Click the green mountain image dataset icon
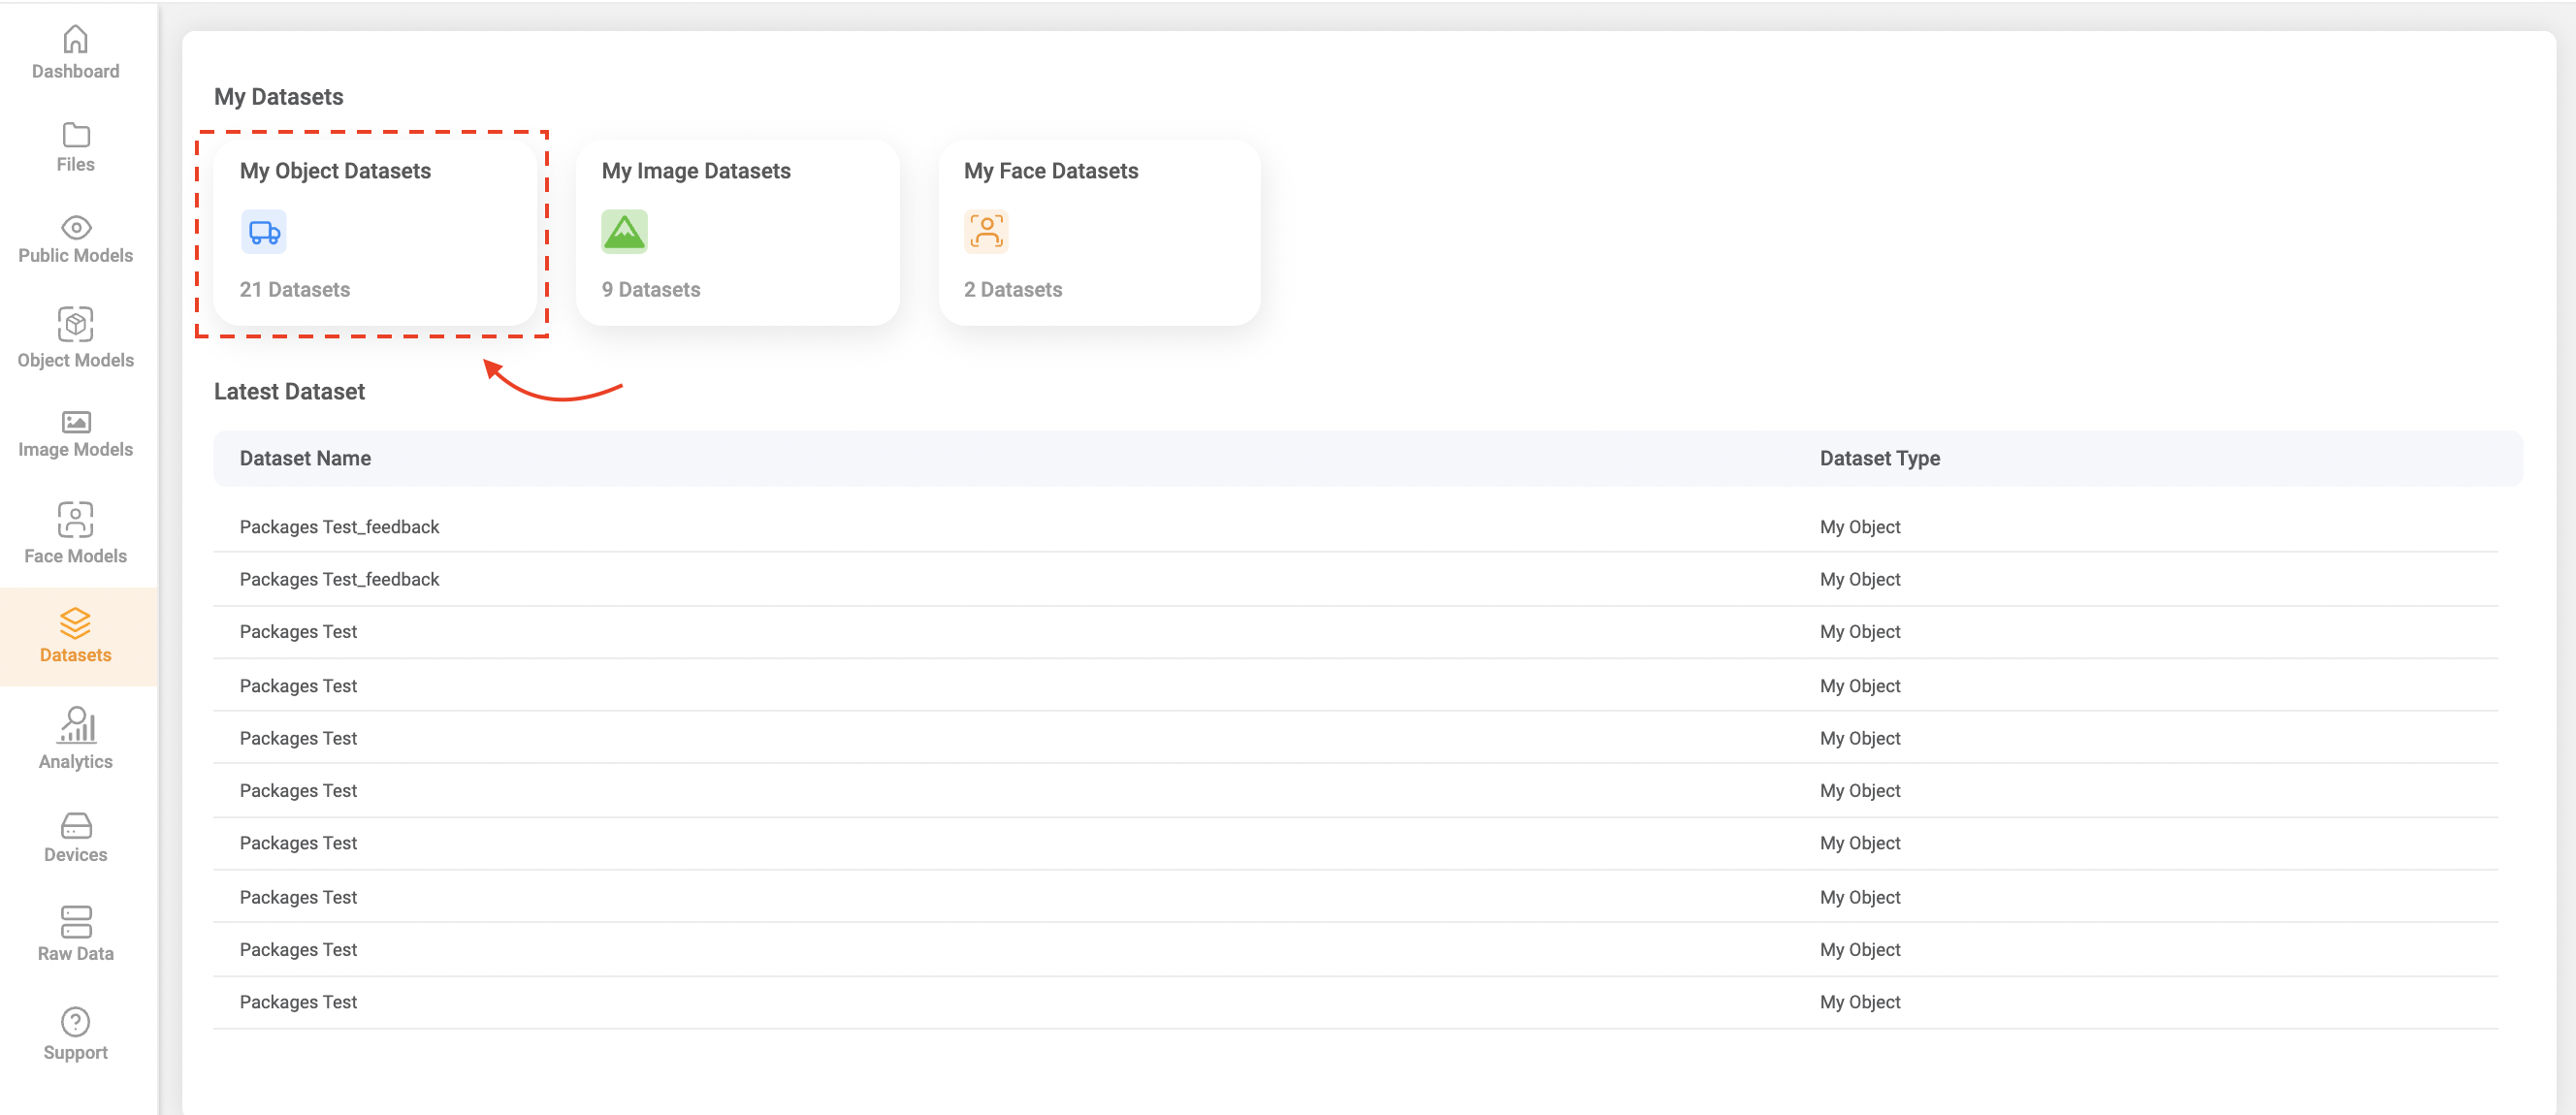 pyautogui.click(x=624, y=232)
